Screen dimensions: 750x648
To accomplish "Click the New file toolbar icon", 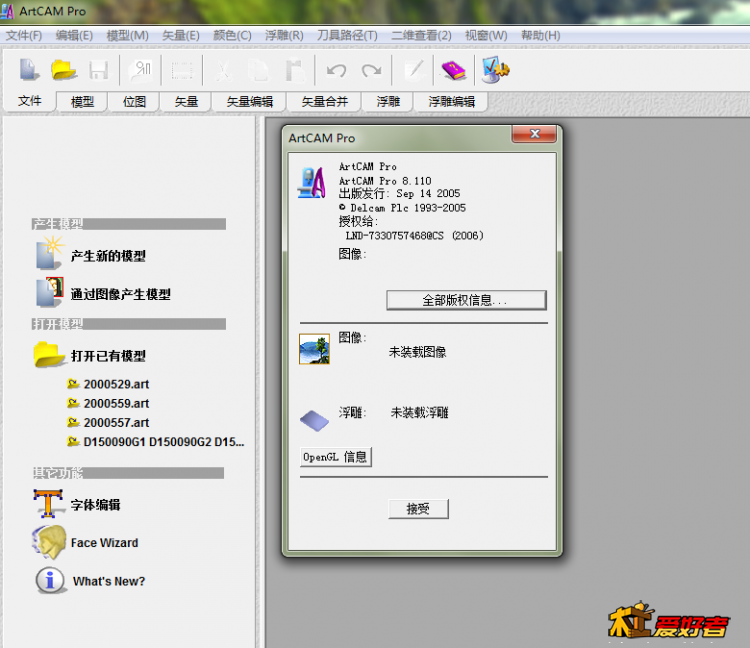I will (29, 70).
